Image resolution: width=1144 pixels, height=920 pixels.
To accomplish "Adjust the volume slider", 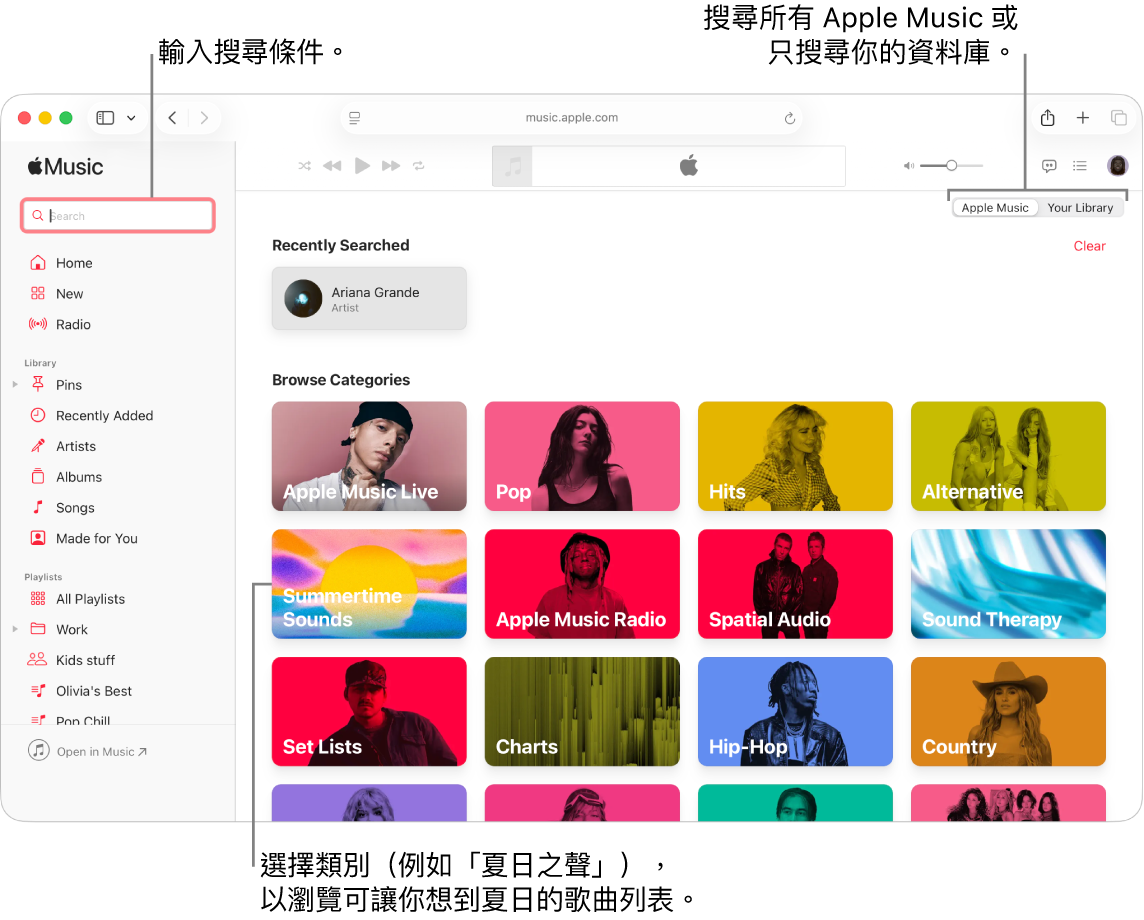I will click(x=952, y=165).
